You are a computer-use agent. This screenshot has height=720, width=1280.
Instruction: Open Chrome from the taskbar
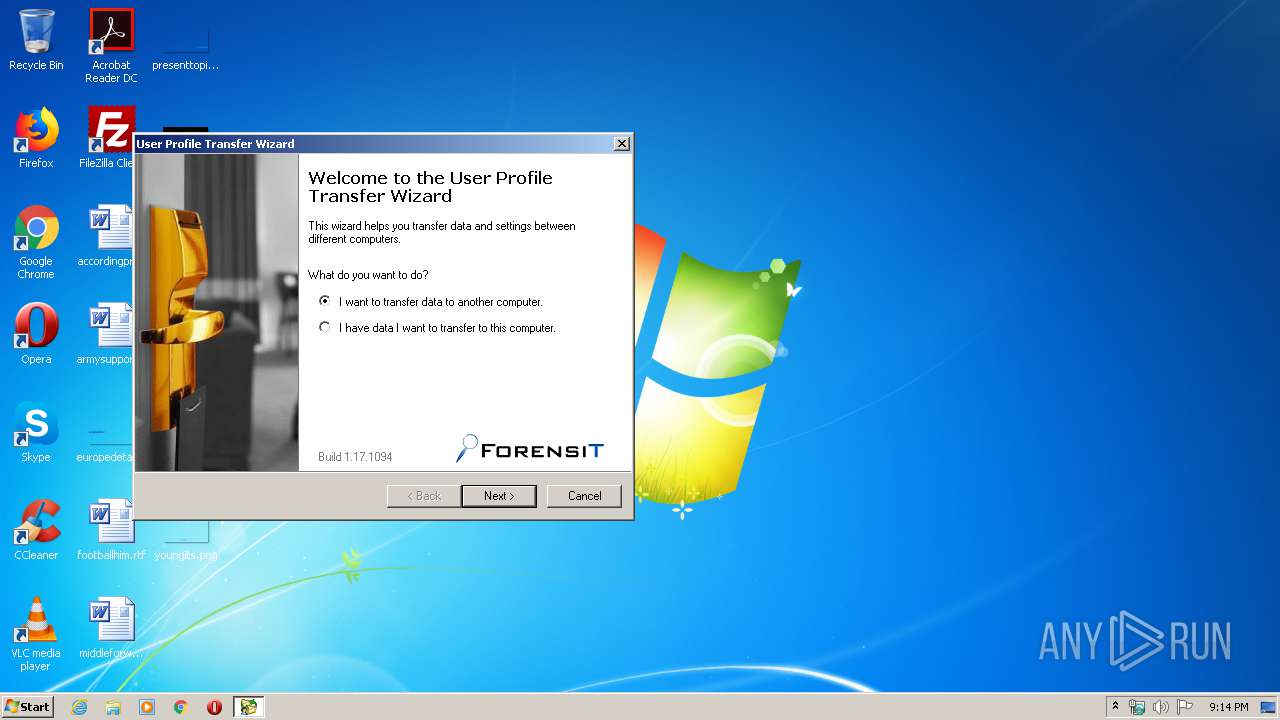[181, 707]
